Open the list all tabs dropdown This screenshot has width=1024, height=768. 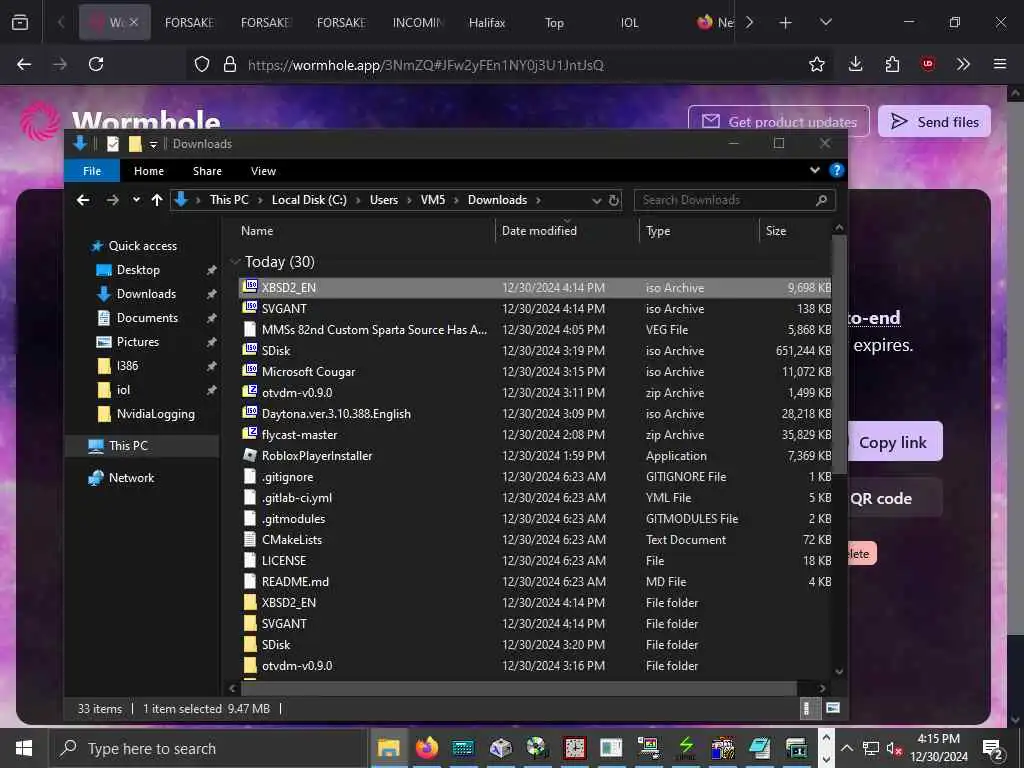[x=825, y=23]
